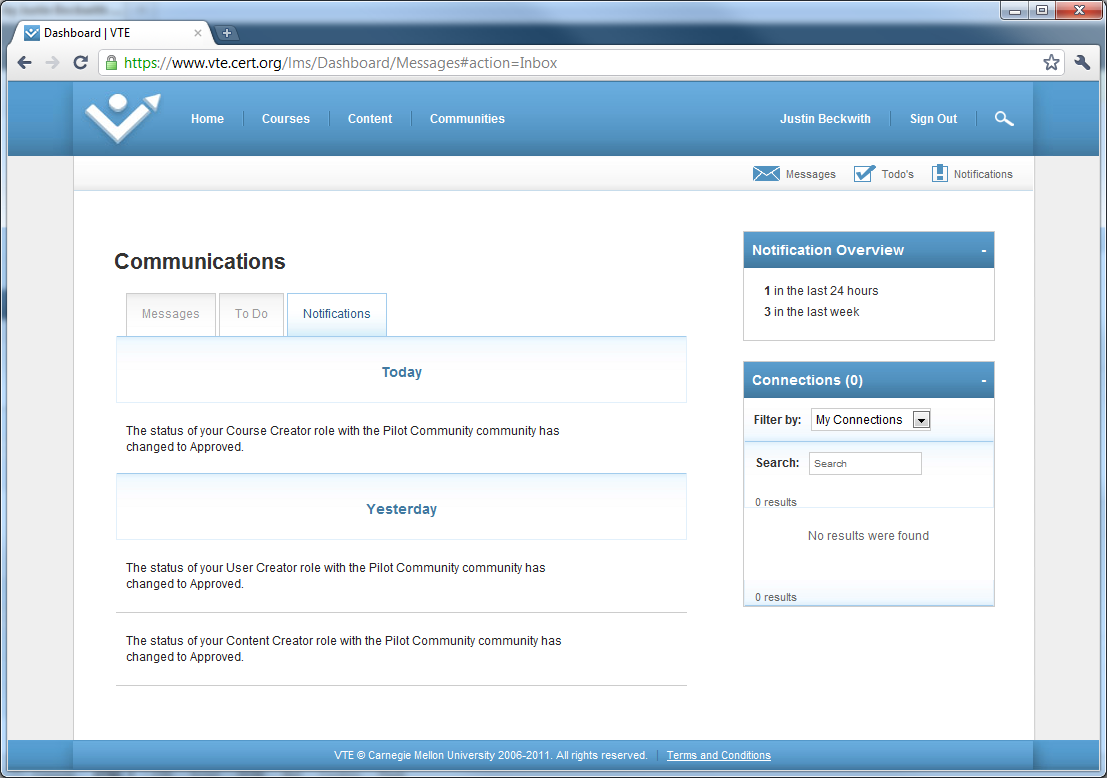Click the Todo's checkmark icon
Screen dimensions: 1107x778
[x=864, y=174]
